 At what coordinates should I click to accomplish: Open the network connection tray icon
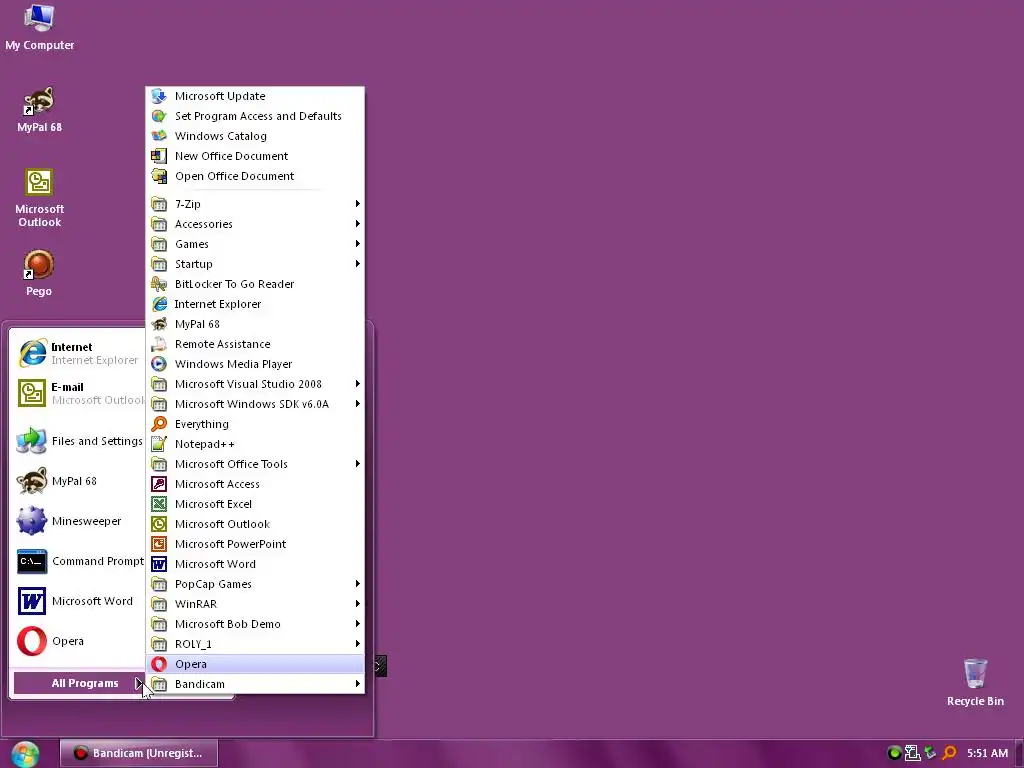pyautogui.click(x=912, y=753)
